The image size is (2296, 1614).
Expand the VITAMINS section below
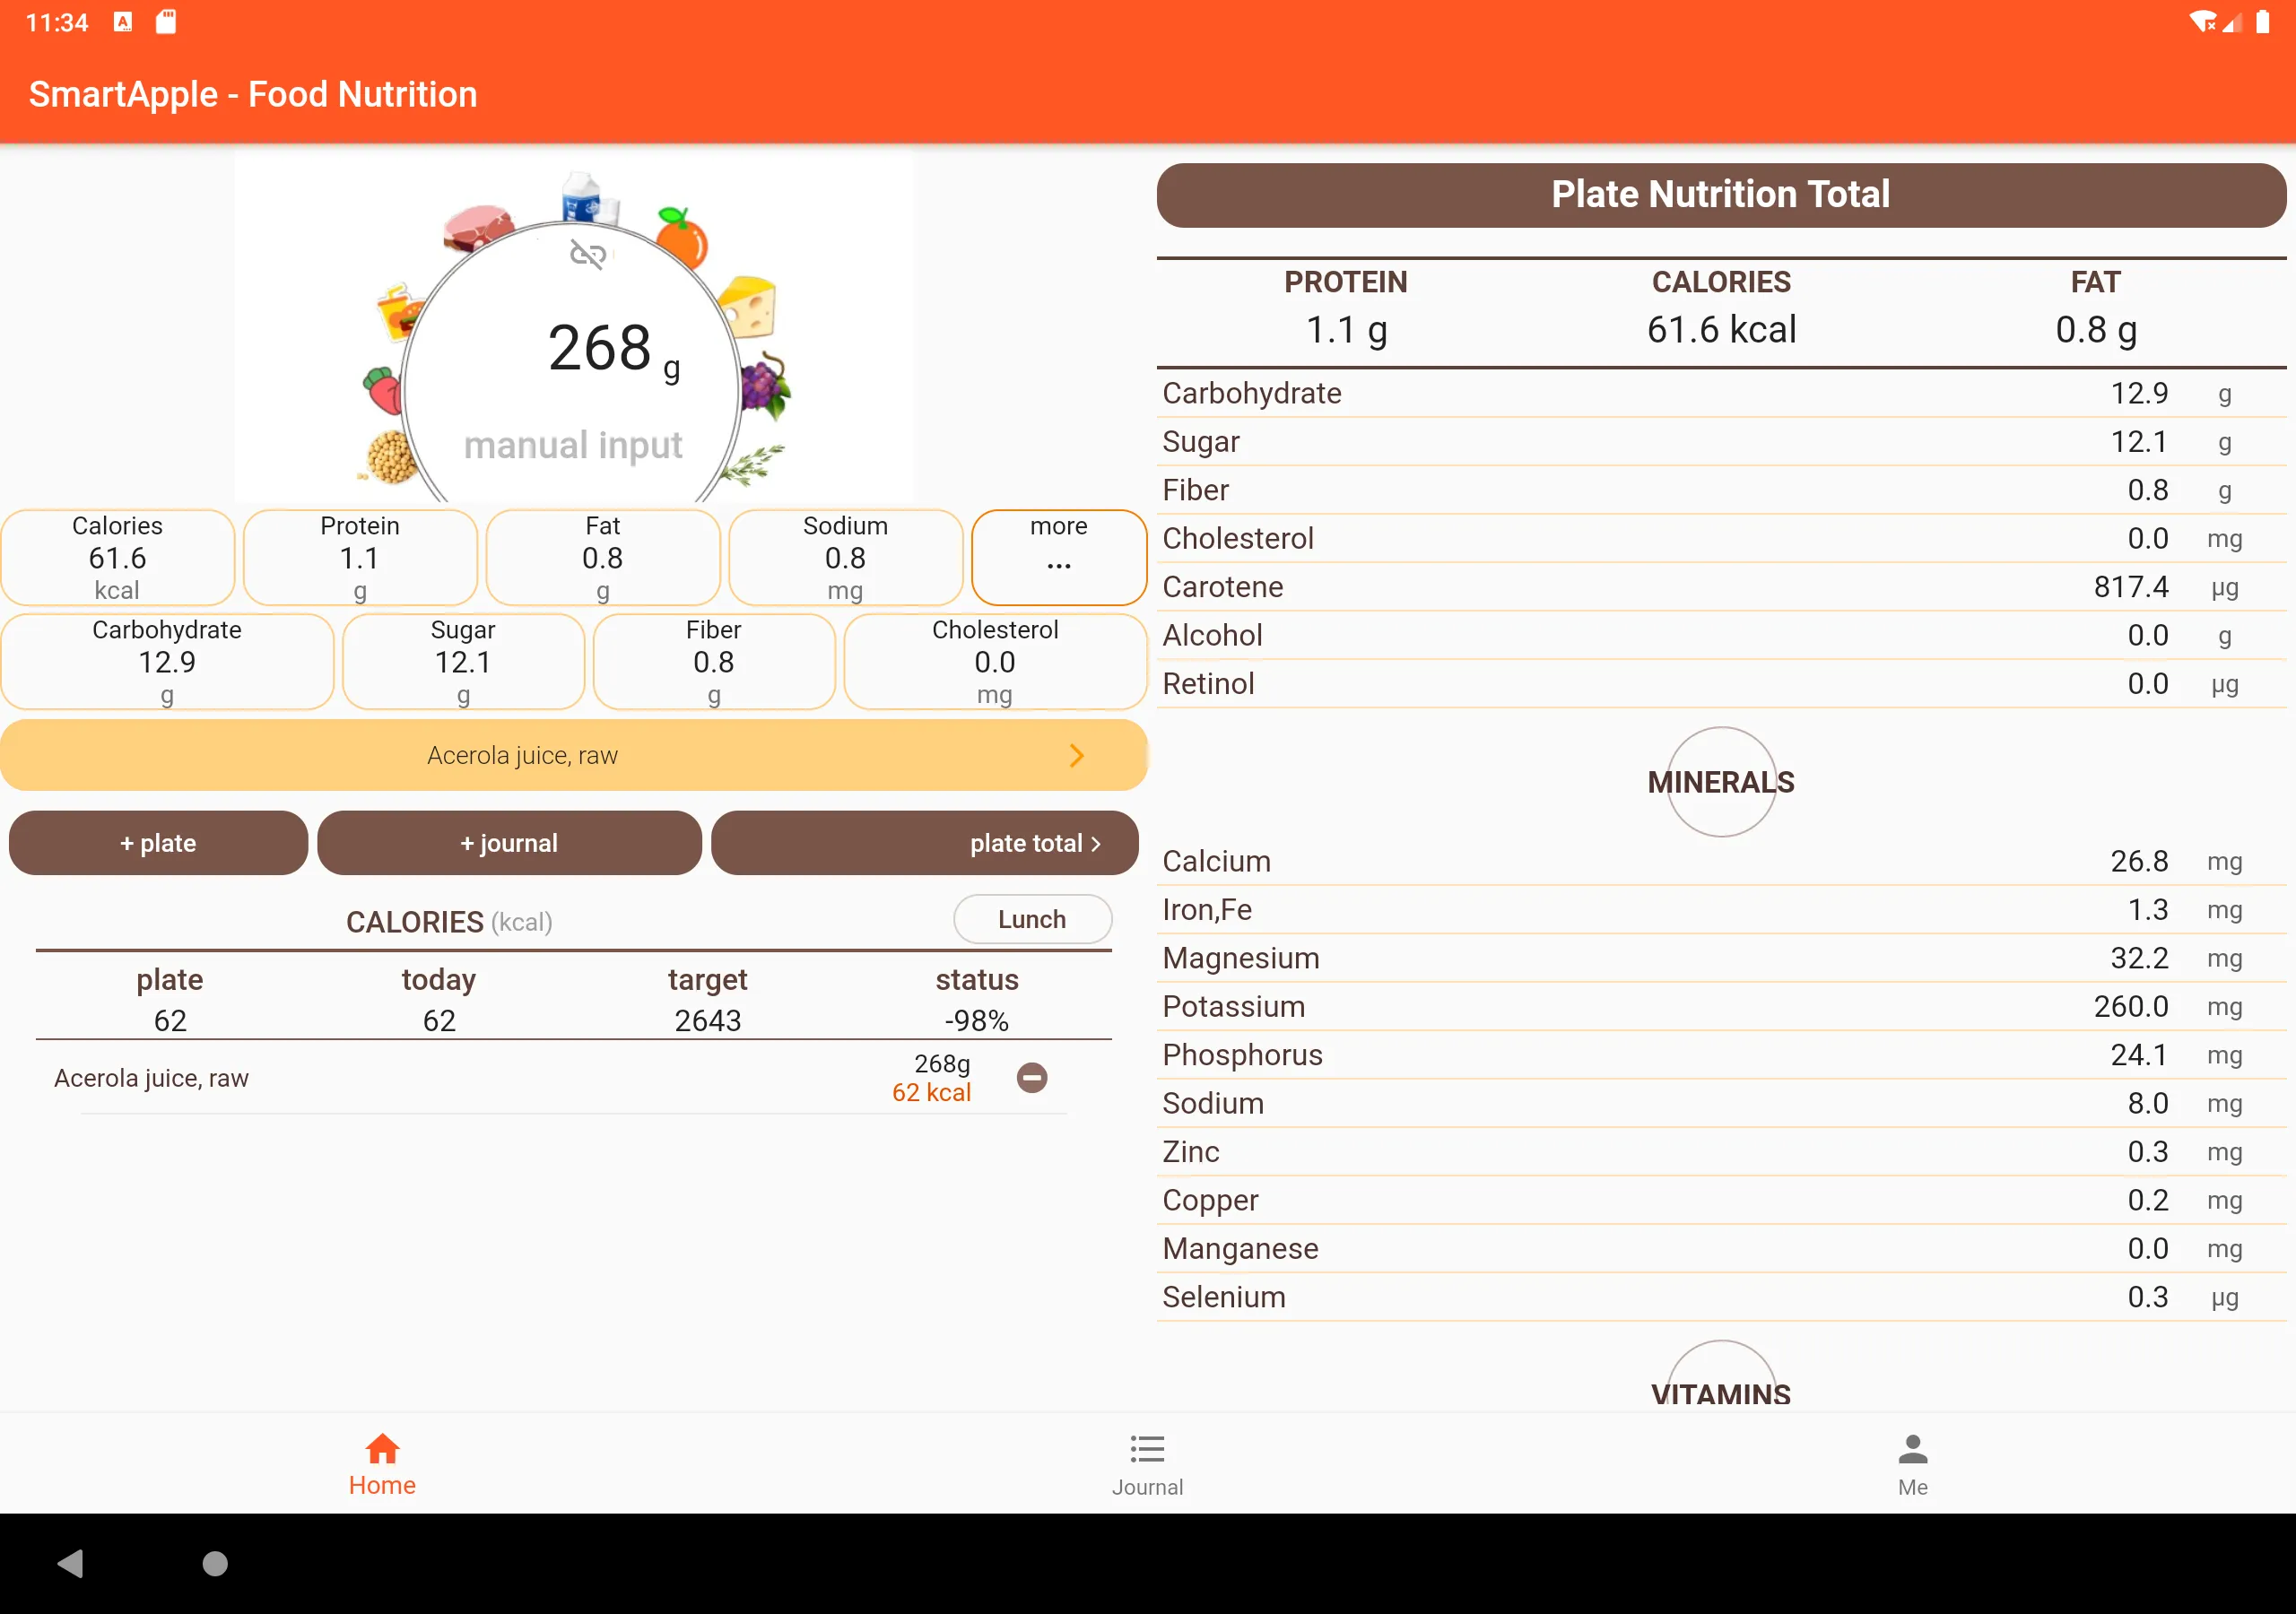pos(1719,1393)
